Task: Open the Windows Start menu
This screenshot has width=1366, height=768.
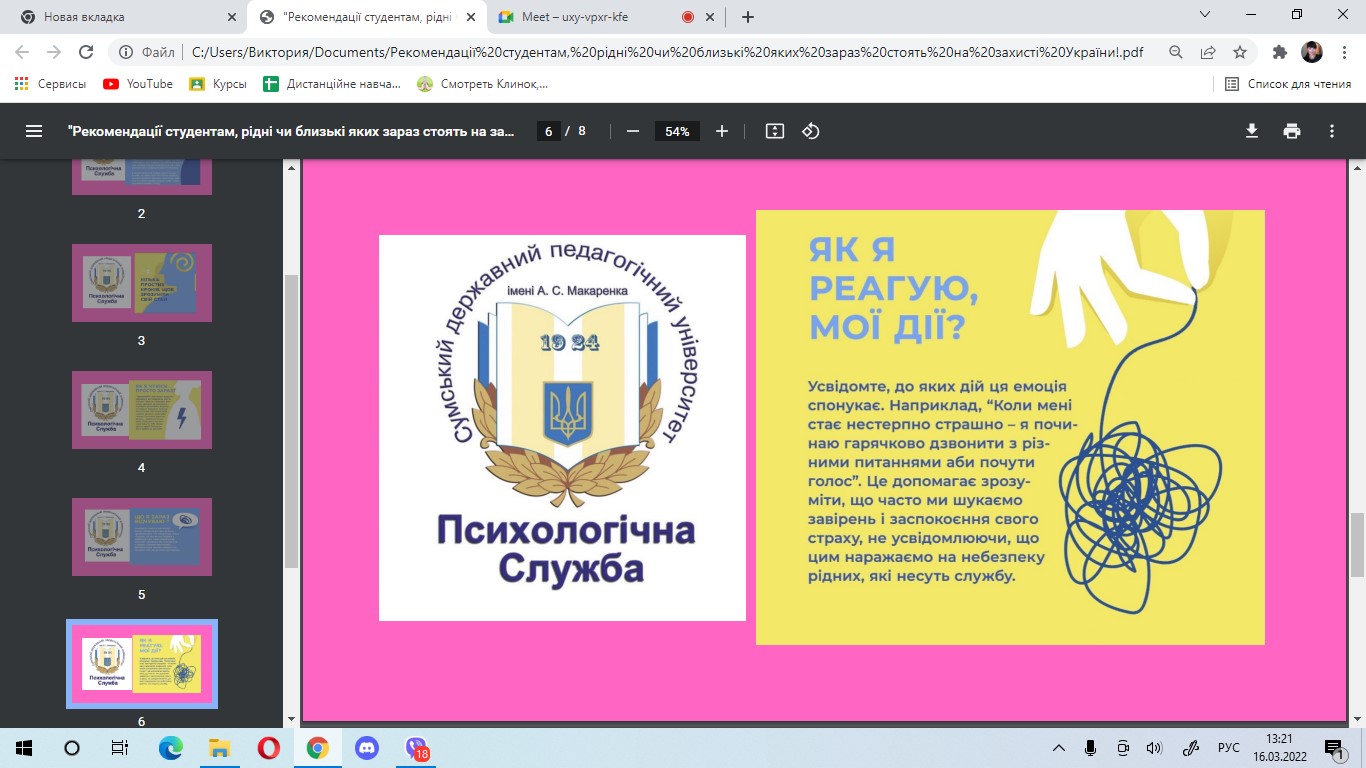Action: point(24,748)
